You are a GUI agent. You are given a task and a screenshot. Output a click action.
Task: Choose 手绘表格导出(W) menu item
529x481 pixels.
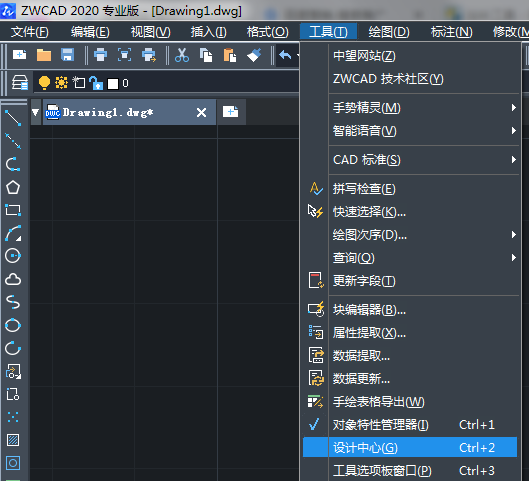[410, 402]
